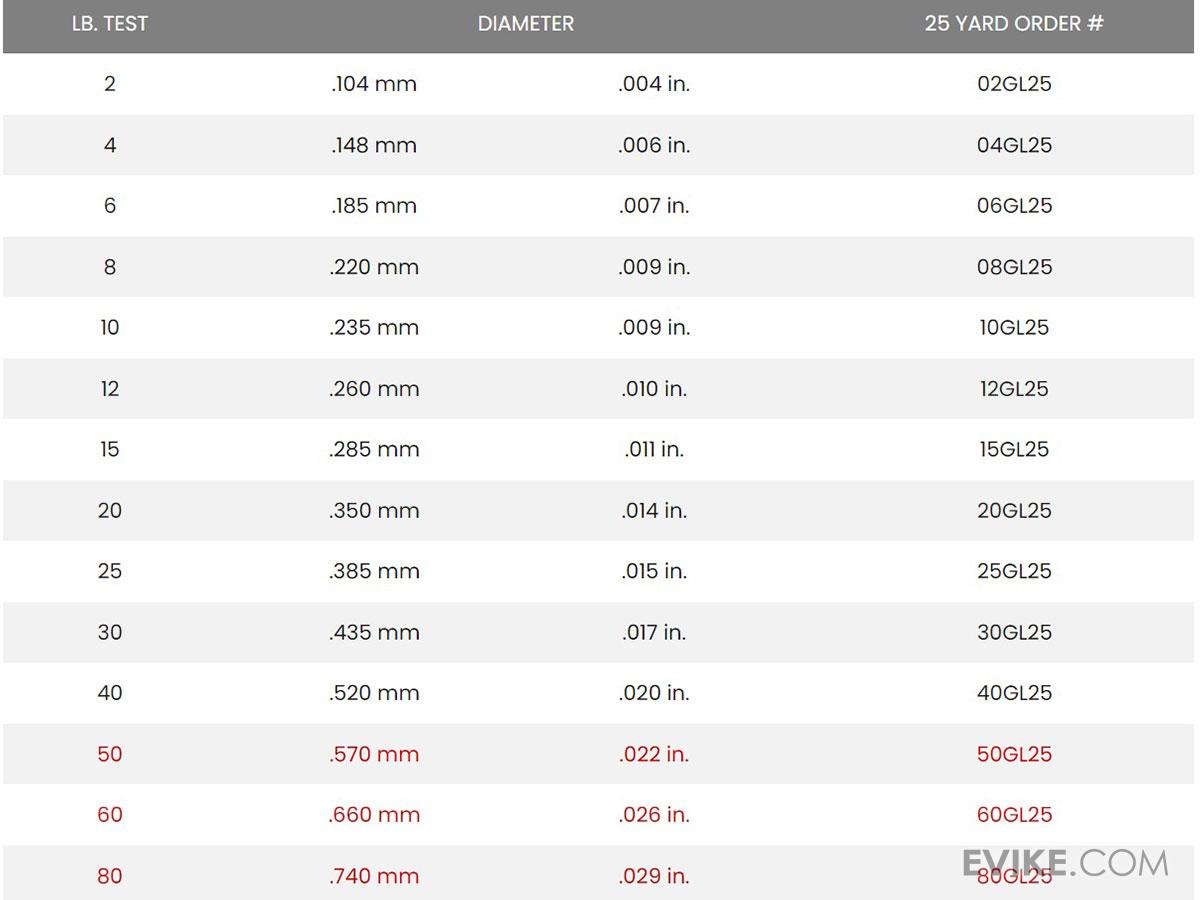Click the .235 mm diameter value
This screenshot has height=900, width=1200.
tap(374, 328)
